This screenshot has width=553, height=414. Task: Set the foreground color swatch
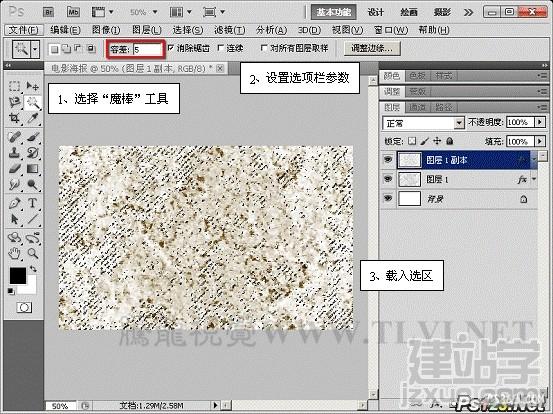pos(18,276)
